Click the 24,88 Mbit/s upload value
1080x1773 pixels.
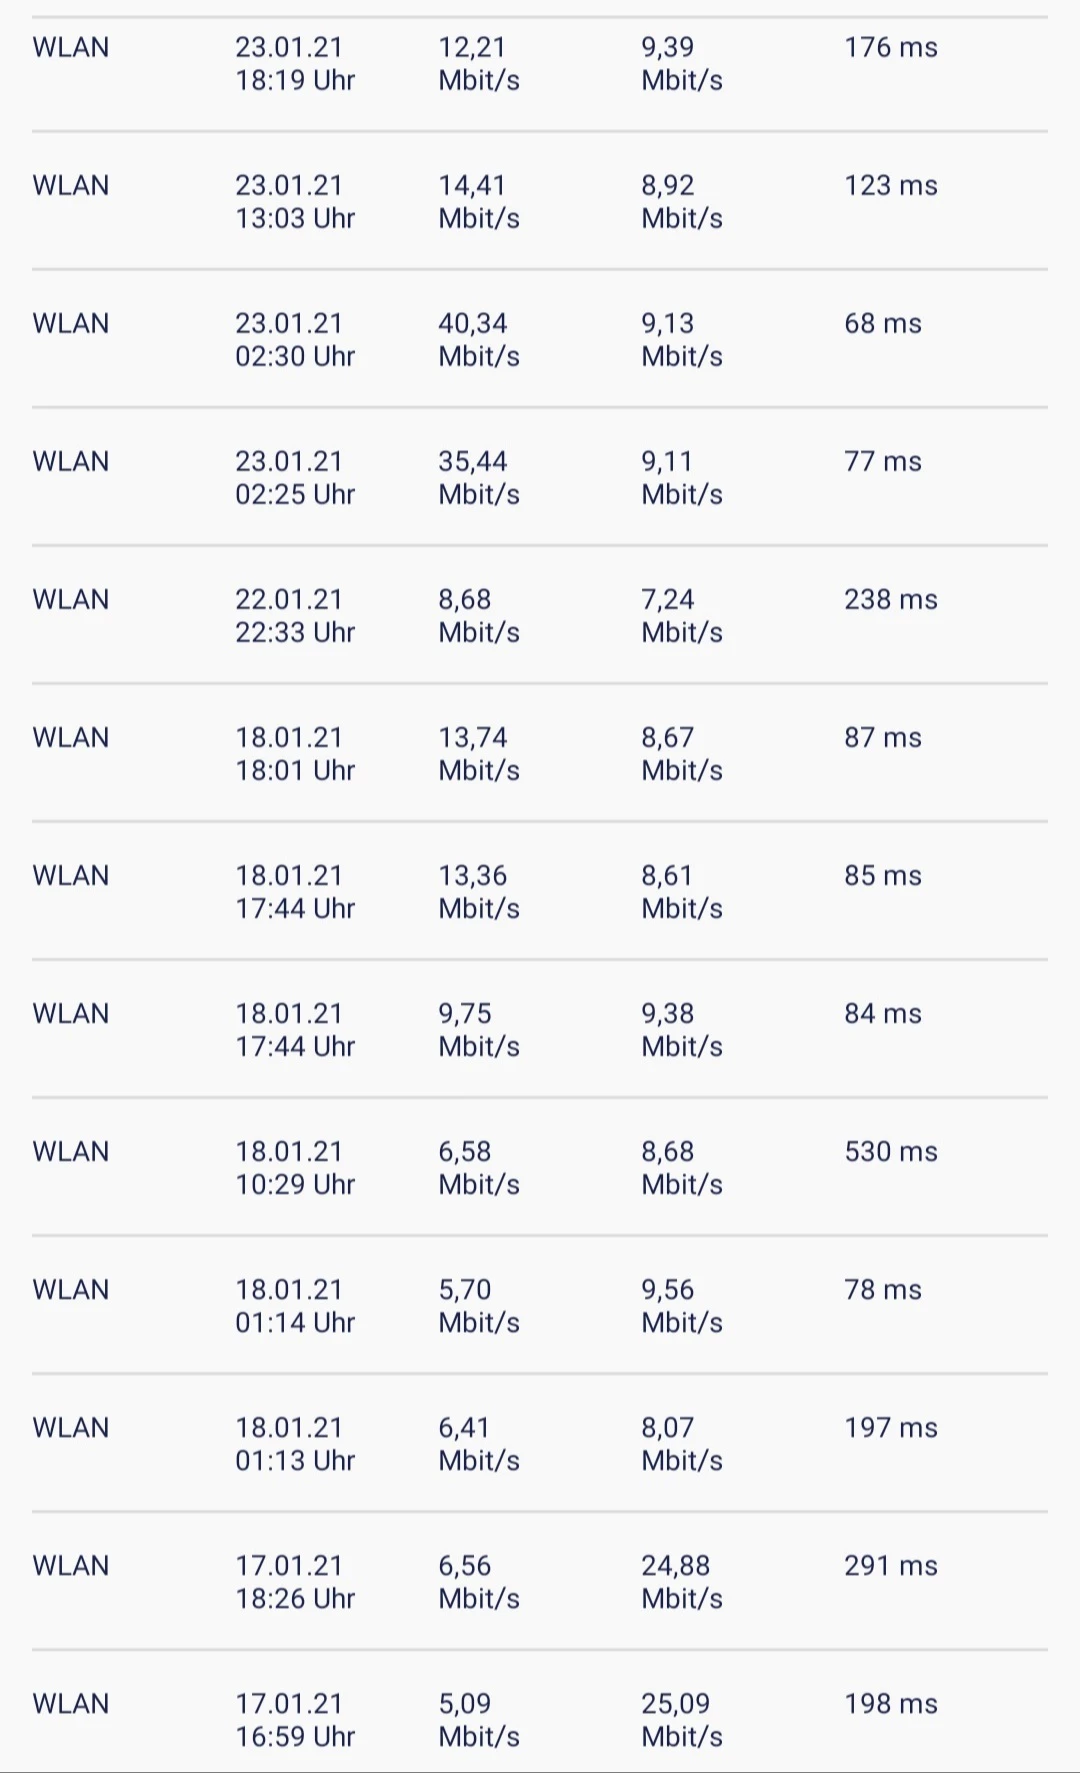coord(681,1582)
